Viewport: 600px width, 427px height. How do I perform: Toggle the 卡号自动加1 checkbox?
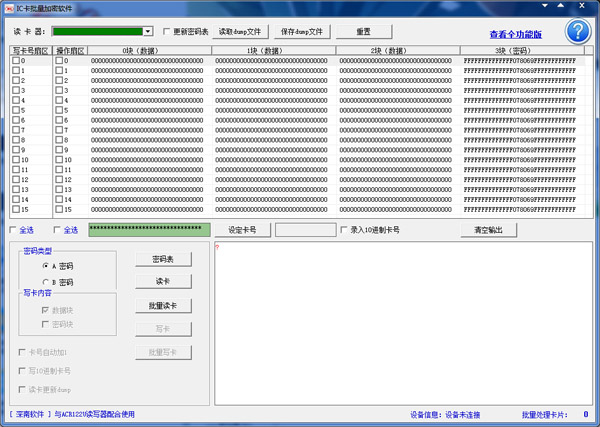pyautogui.click(x=22, y=352)
